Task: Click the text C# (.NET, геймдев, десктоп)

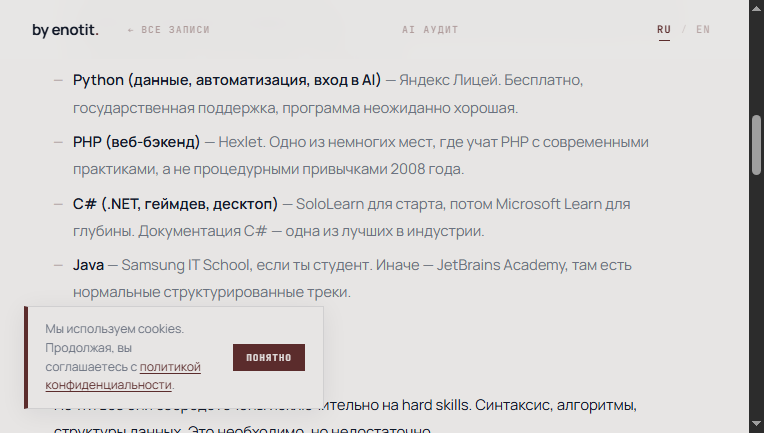Action: pos(175,204)
